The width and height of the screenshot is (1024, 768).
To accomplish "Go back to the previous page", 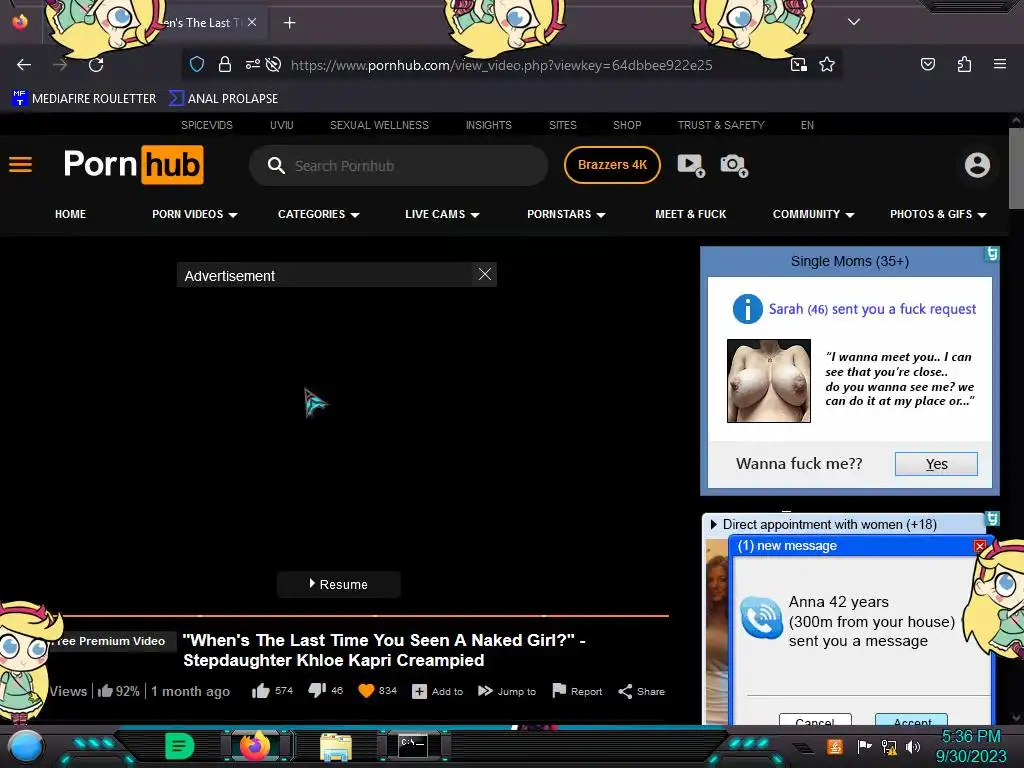I will [24, 65].
